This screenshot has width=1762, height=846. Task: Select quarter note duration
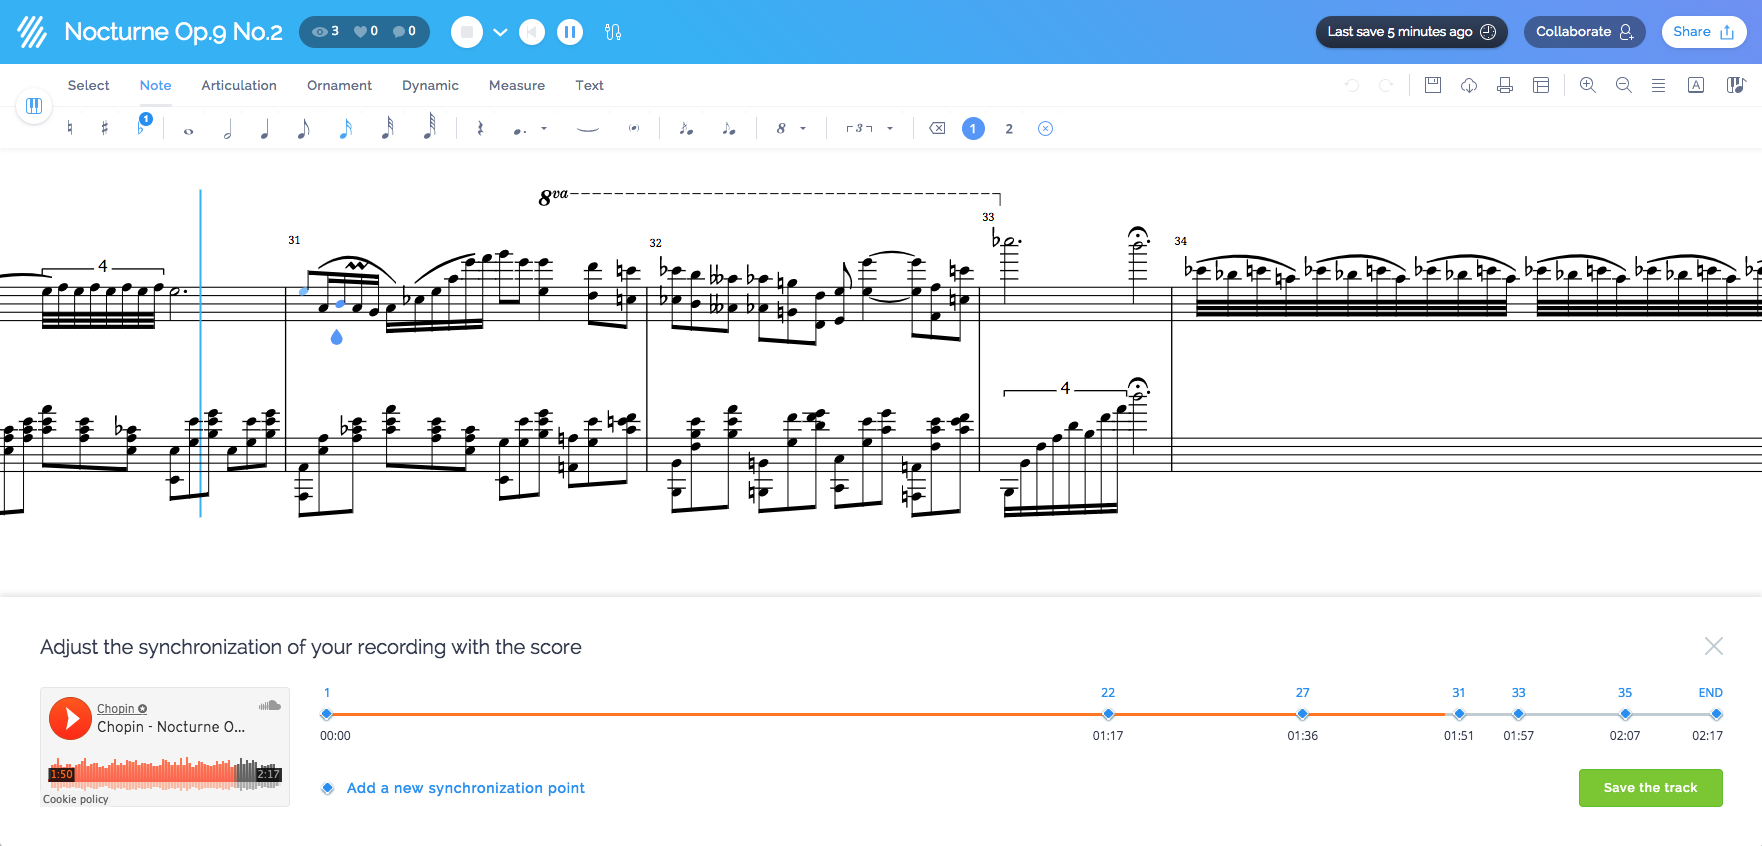[x=264, y=128]
